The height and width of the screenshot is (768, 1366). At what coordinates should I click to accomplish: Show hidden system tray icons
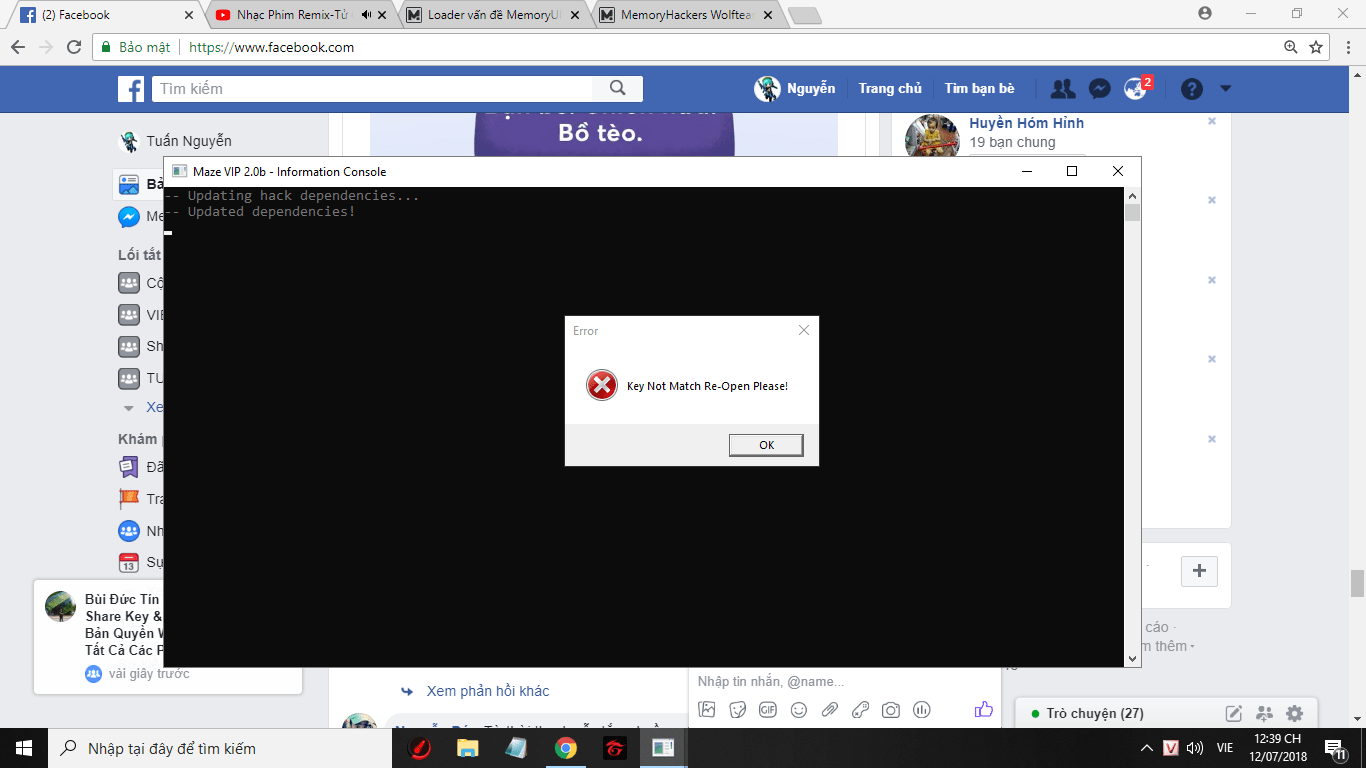(1146, 748)
